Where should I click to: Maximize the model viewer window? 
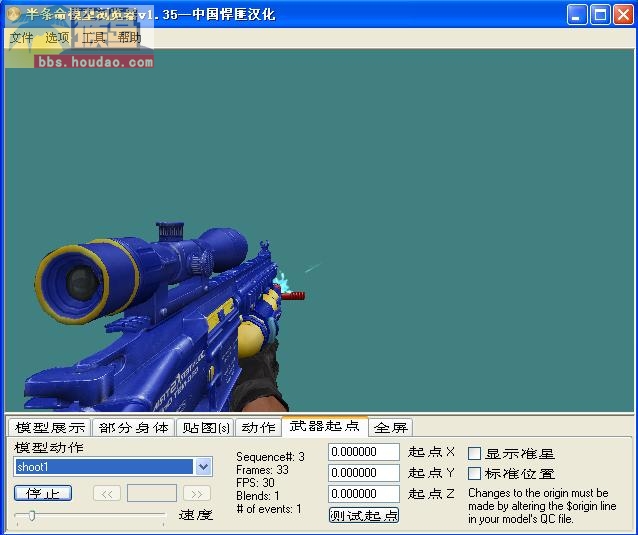(x=600, y=15)
